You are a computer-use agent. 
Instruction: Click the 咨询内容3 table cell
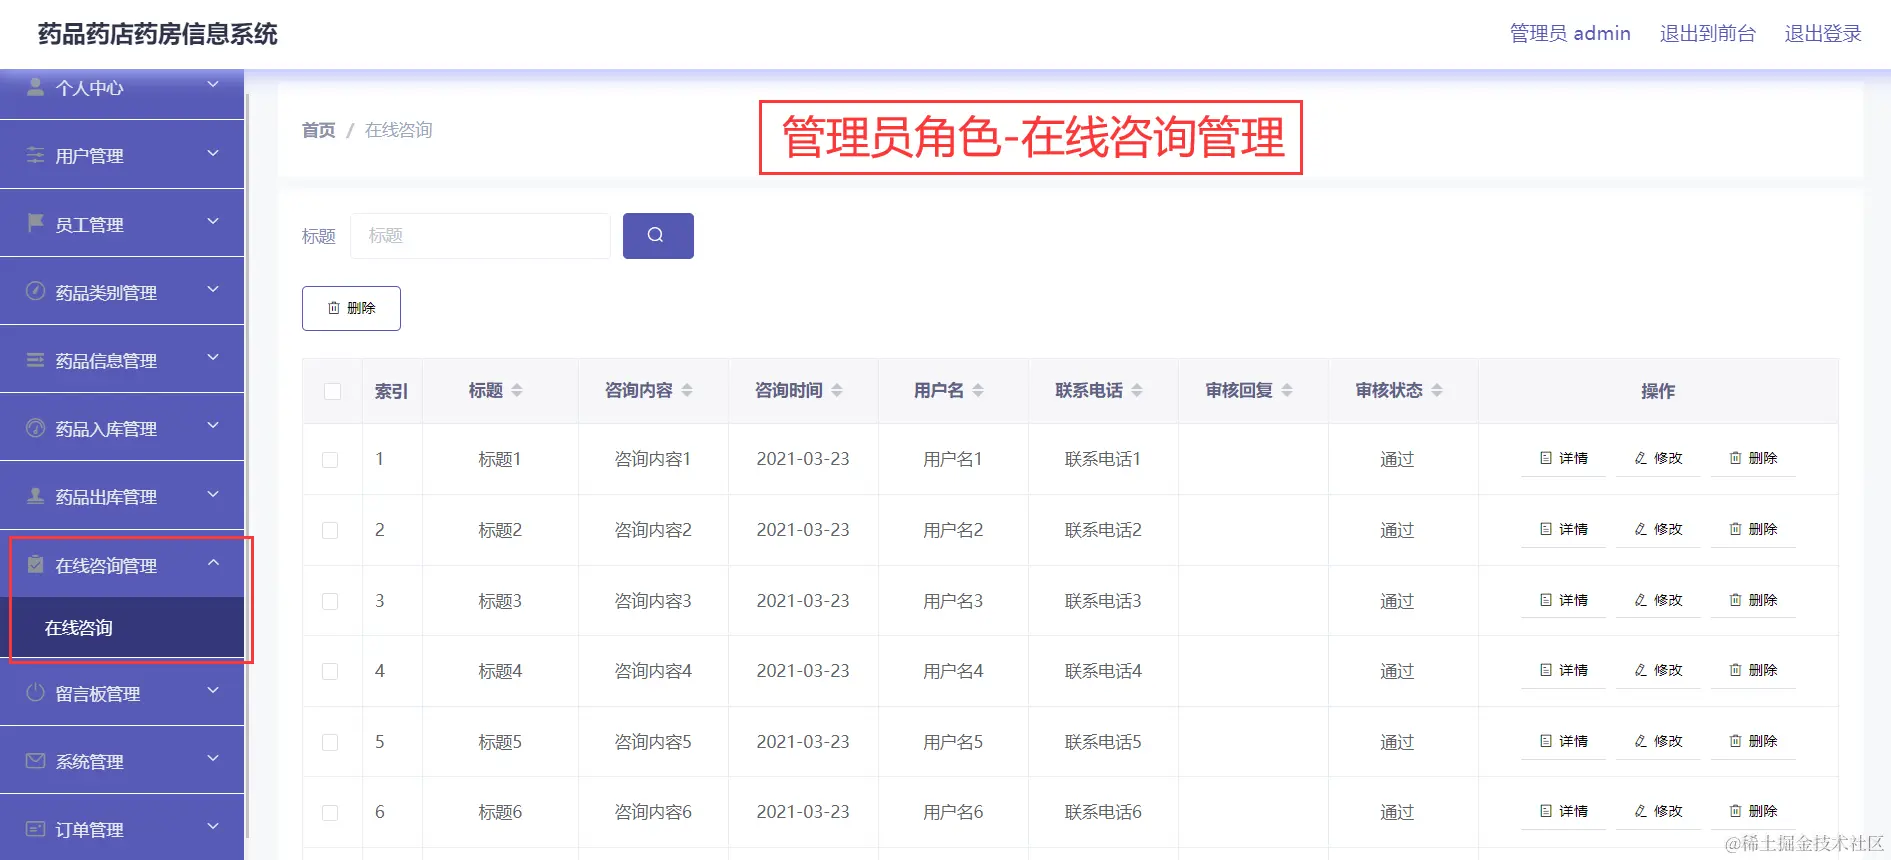[x=653, y=601]
